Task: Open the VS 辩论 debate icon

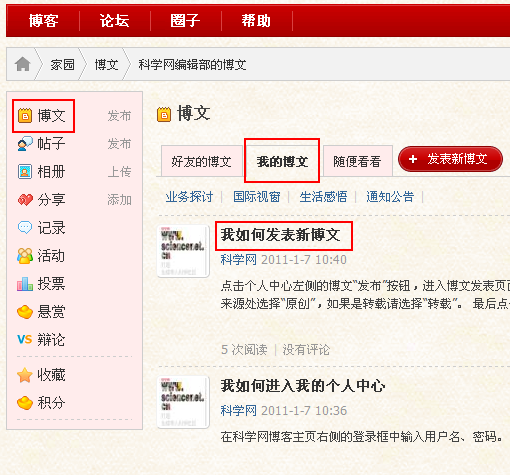Action: pos(25,340)
